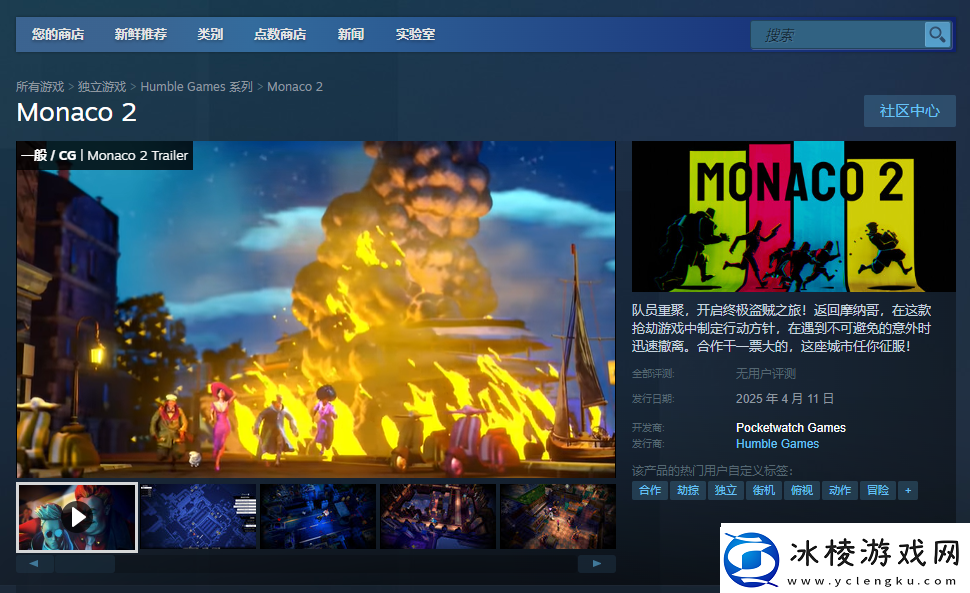This screenshot has height=593, width=970.
Task: Expand the 类别 dropdown menu
Action: tap(210, 35)
